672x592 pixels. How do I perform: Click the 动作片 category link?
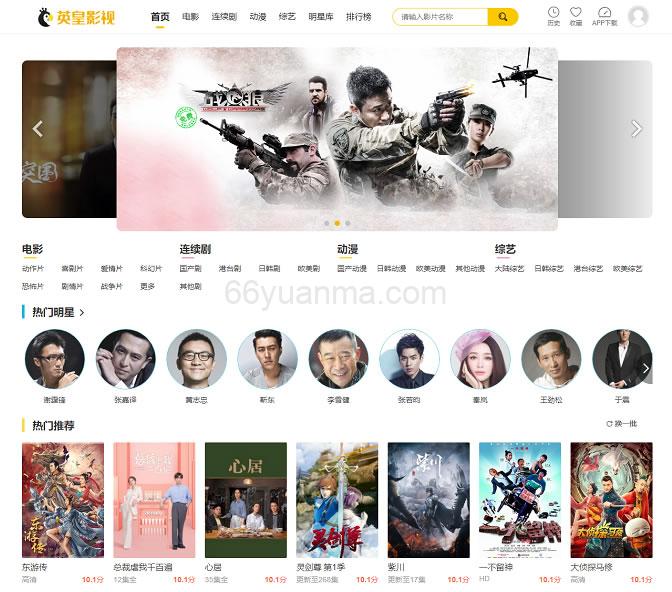(x=33, y=269)
